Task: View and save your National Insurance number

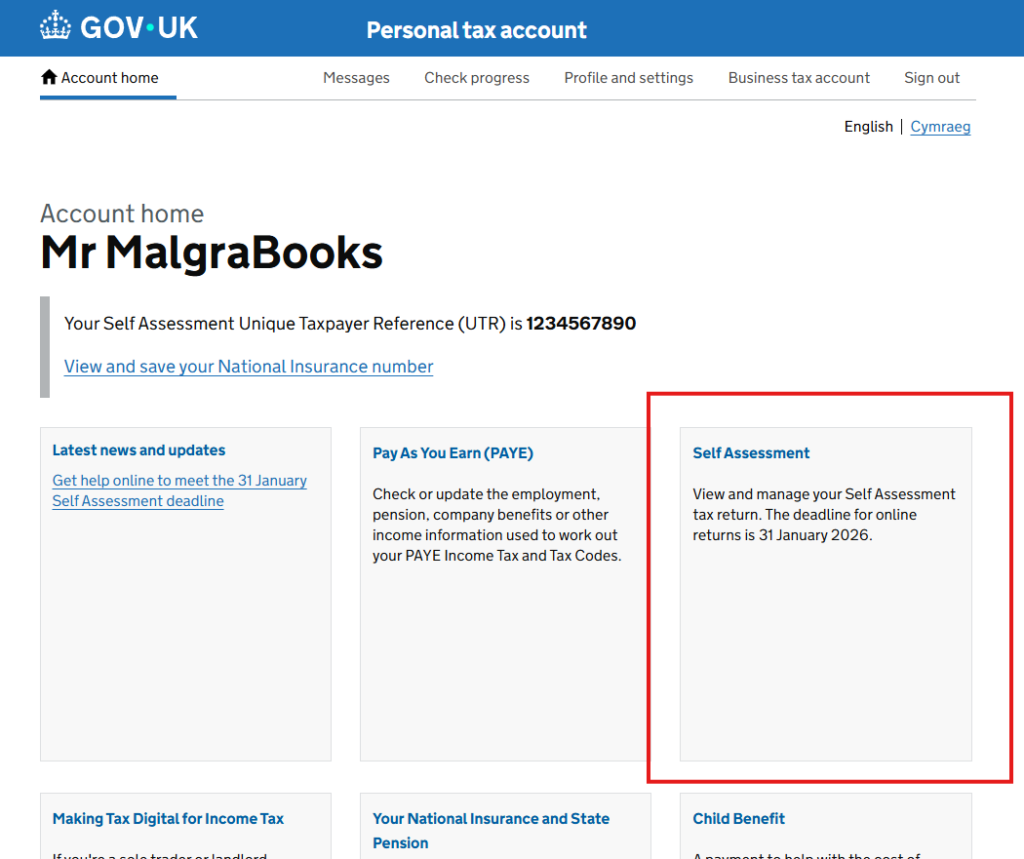Action: 248,367
